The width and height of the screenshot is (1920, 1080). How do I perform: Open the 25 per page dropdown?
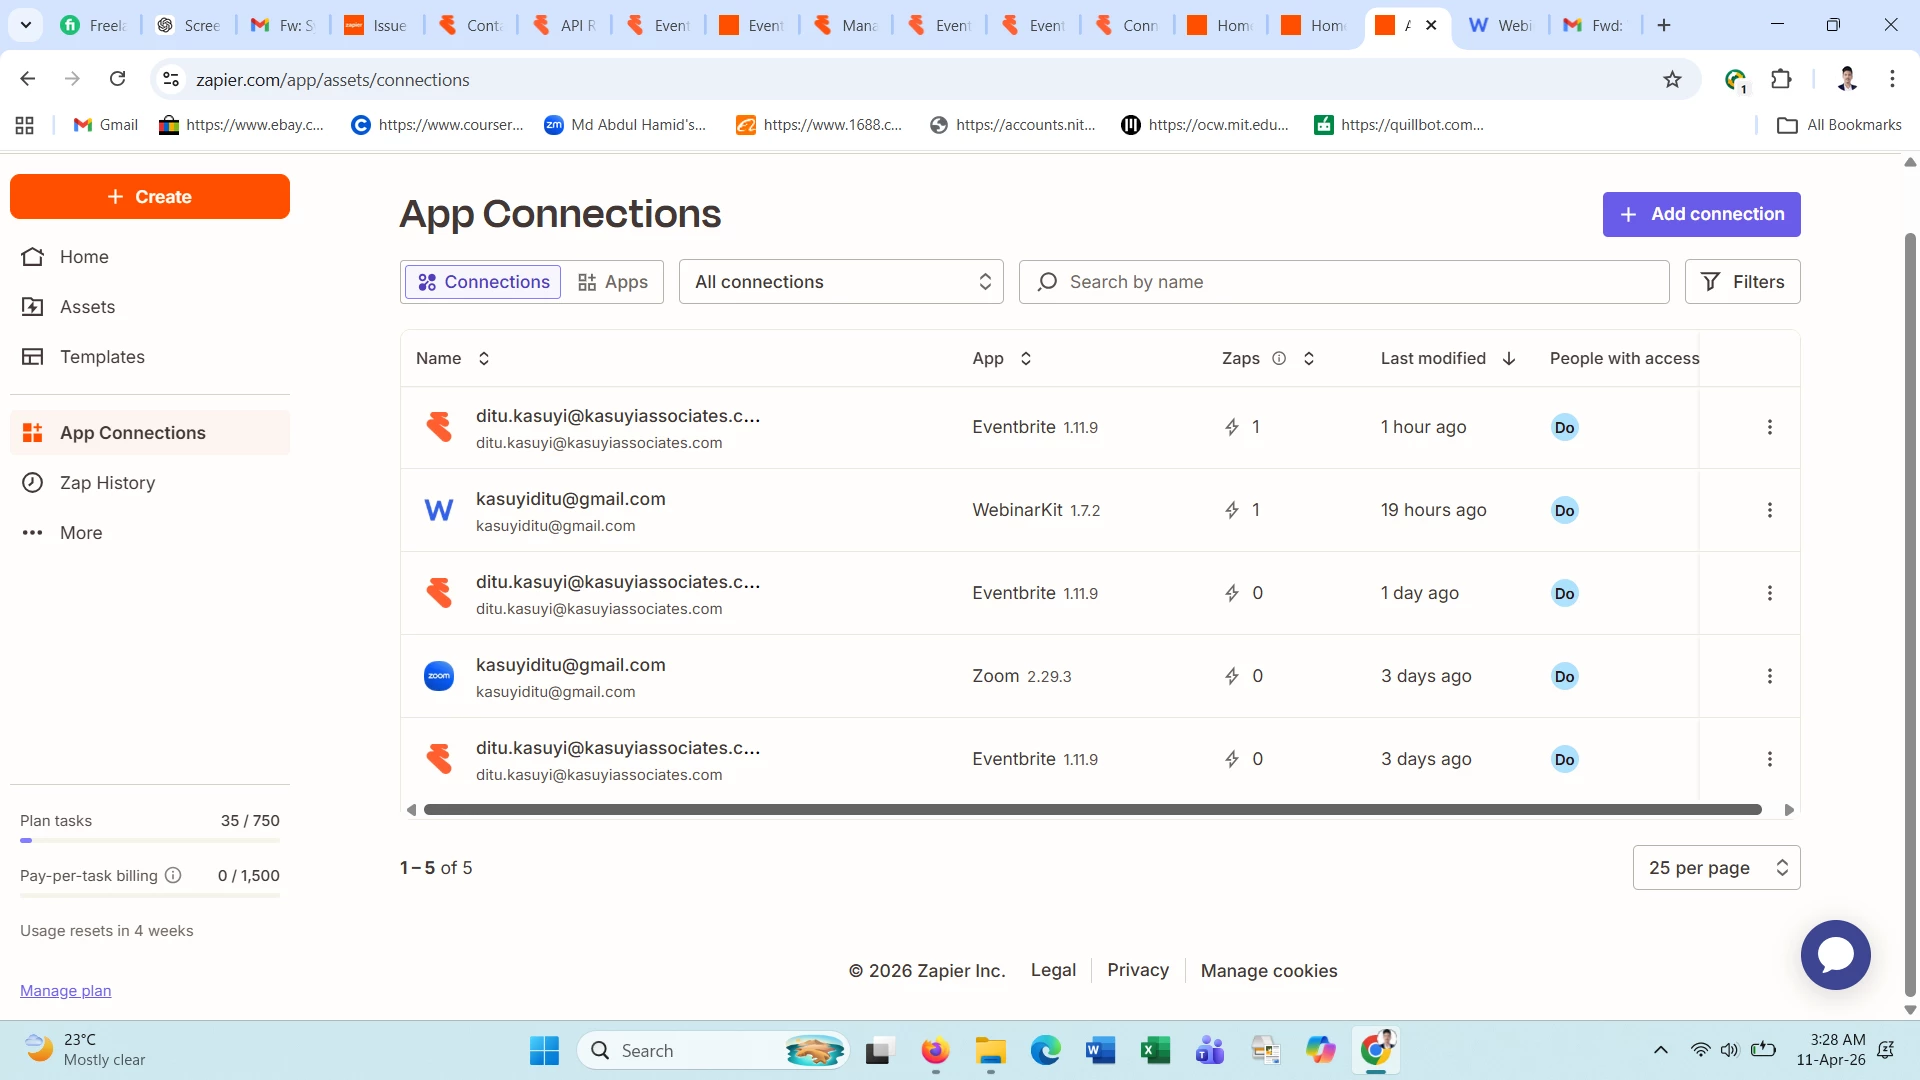click(x=1716, y=868)
